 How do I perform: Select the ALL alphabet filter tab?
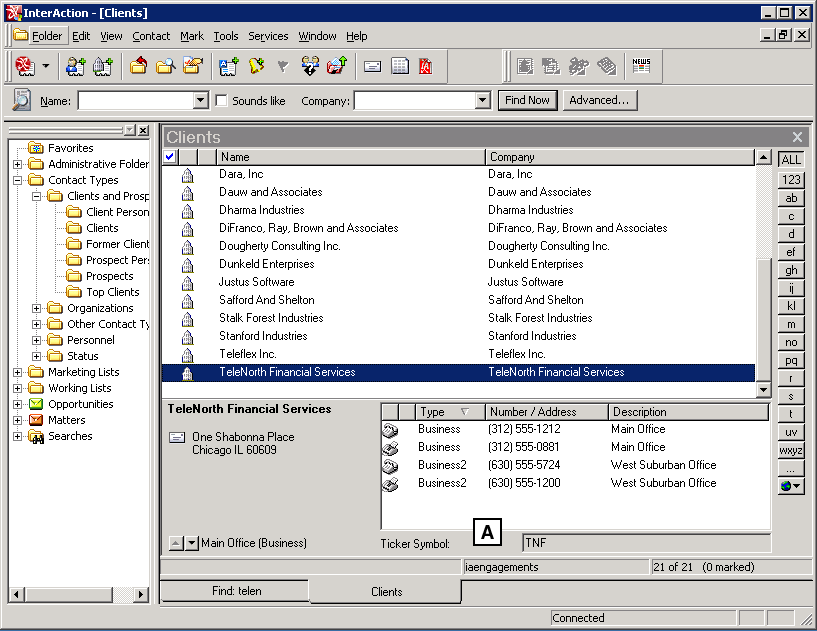790,159
